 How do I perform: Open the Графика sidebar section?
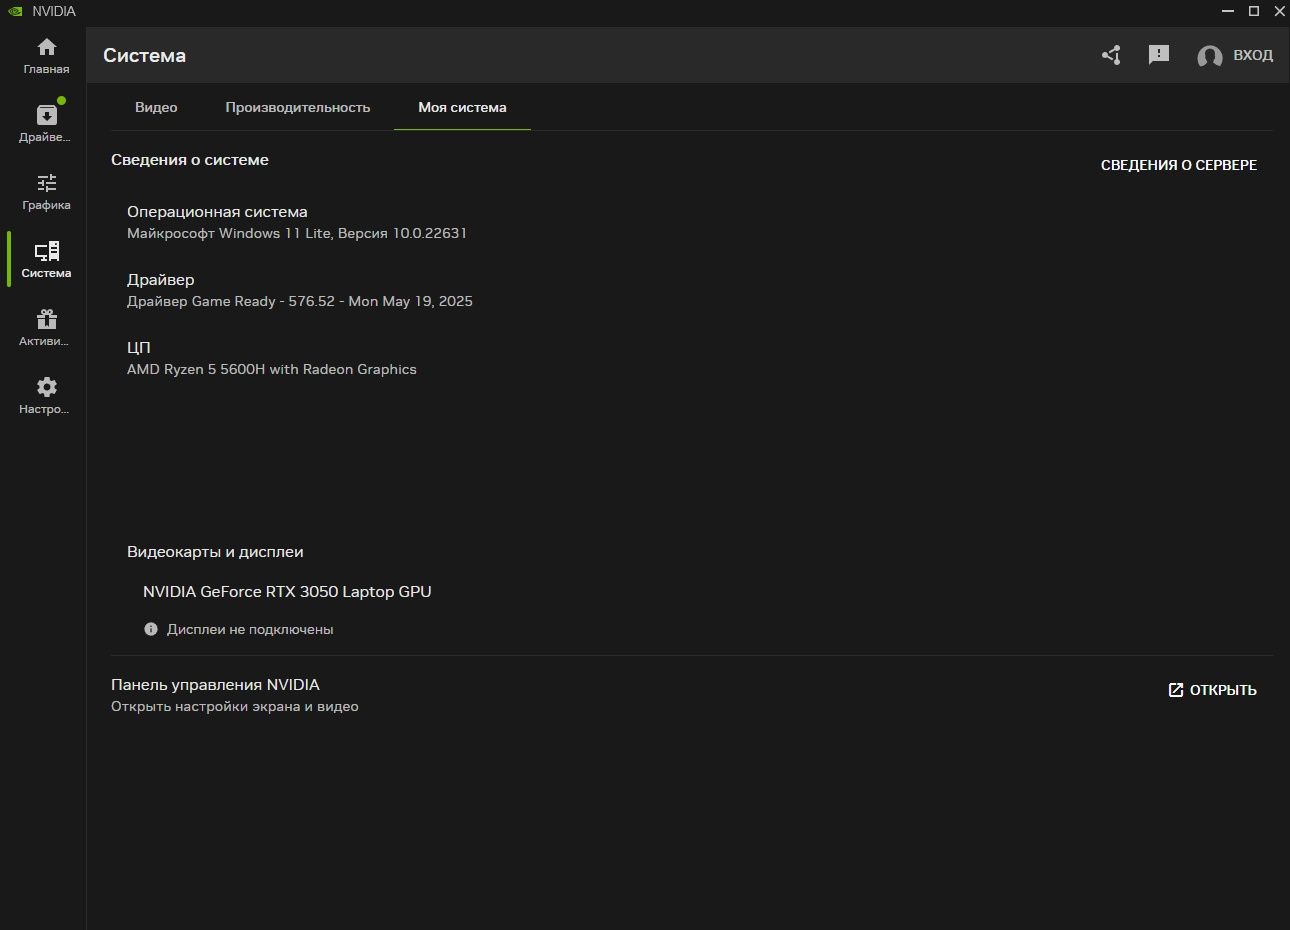point(46,192)
